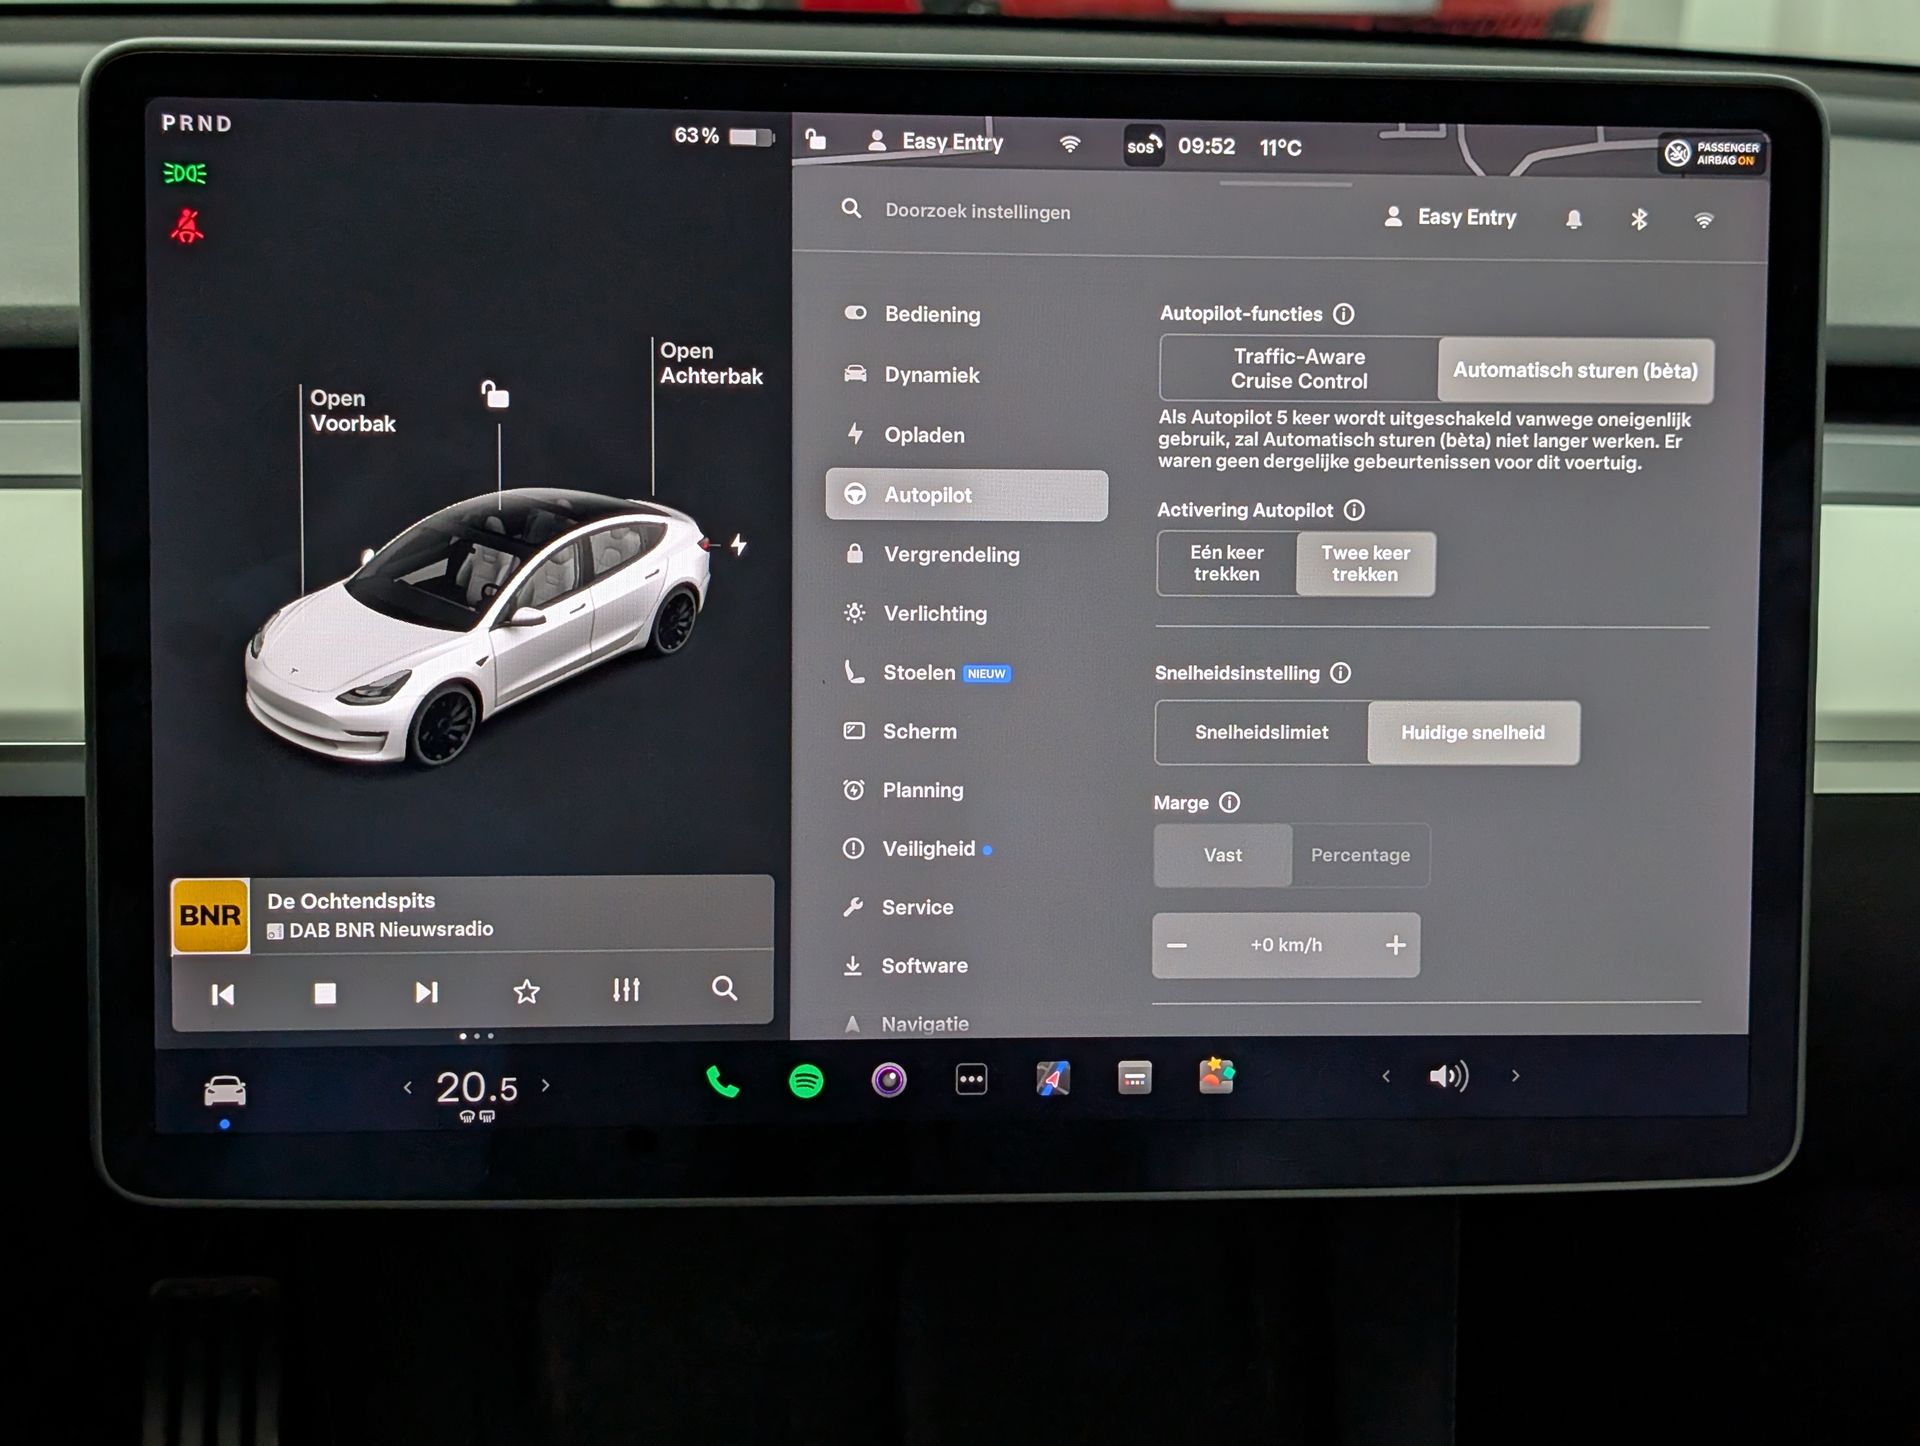Choose Eén keer trekken activation

tap(1226, 564)
